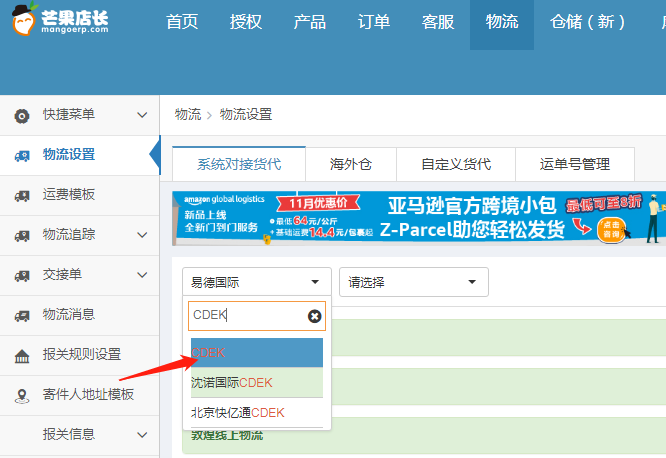Viewport: 666px width, 458px height.
Task: Open the 产品 top menu item
Action: 310,22
